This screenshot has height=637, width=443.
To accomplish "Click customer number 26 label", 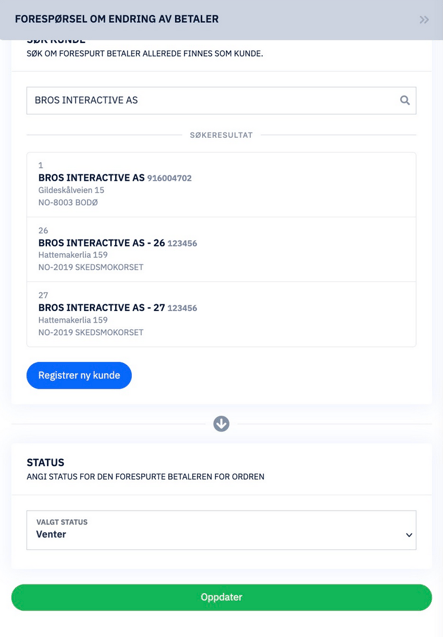I will [x=43, y=230].
